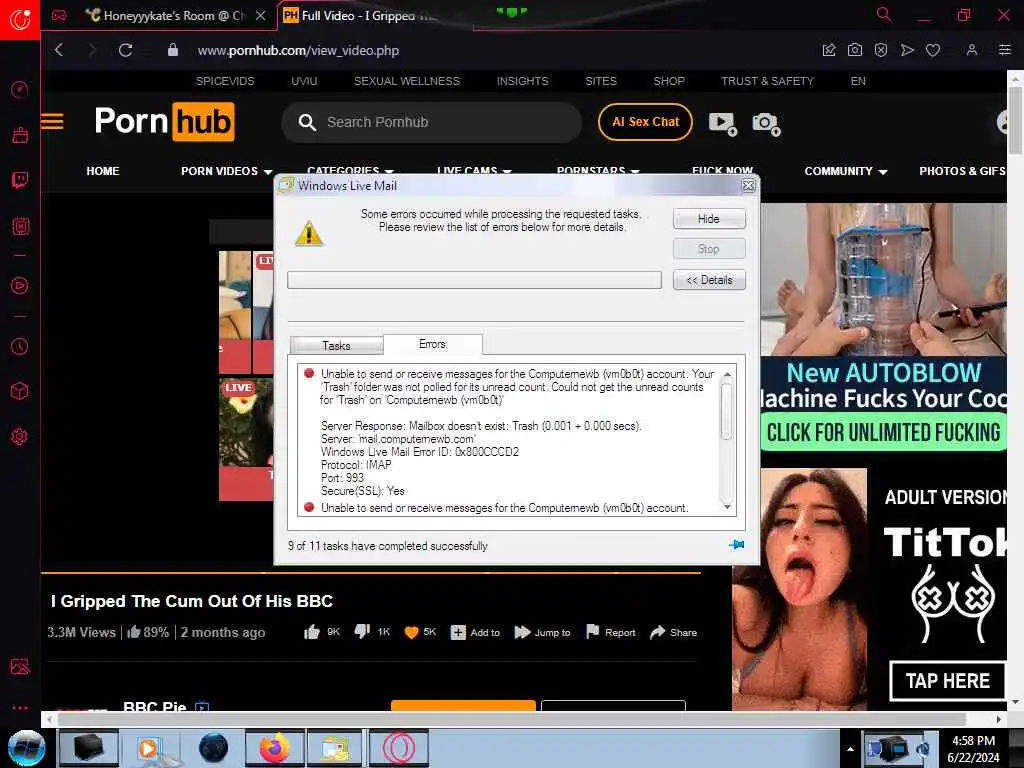Open the TRUST & SAFETY link
Image resolution: width=1024 pixels, height=768 pixels.
pyautogui.click(x=767, y=81)
